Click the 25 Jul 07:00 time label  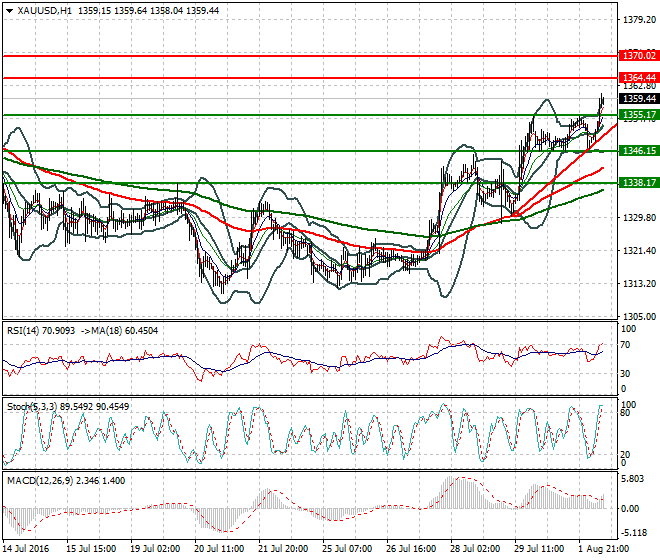[x=347, y=549]
